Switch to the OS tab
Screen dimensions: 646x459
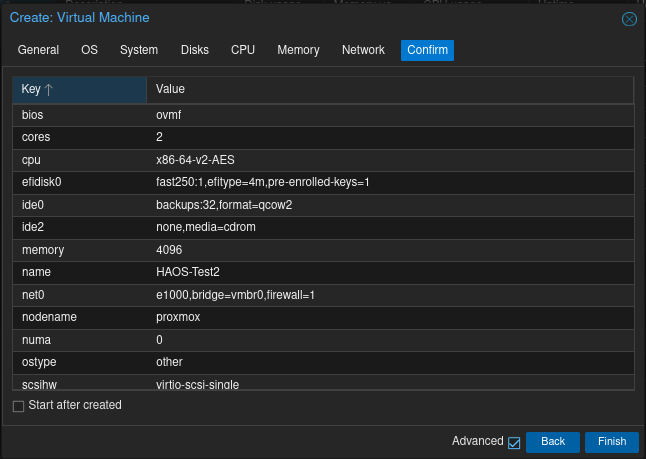(89, 50)
